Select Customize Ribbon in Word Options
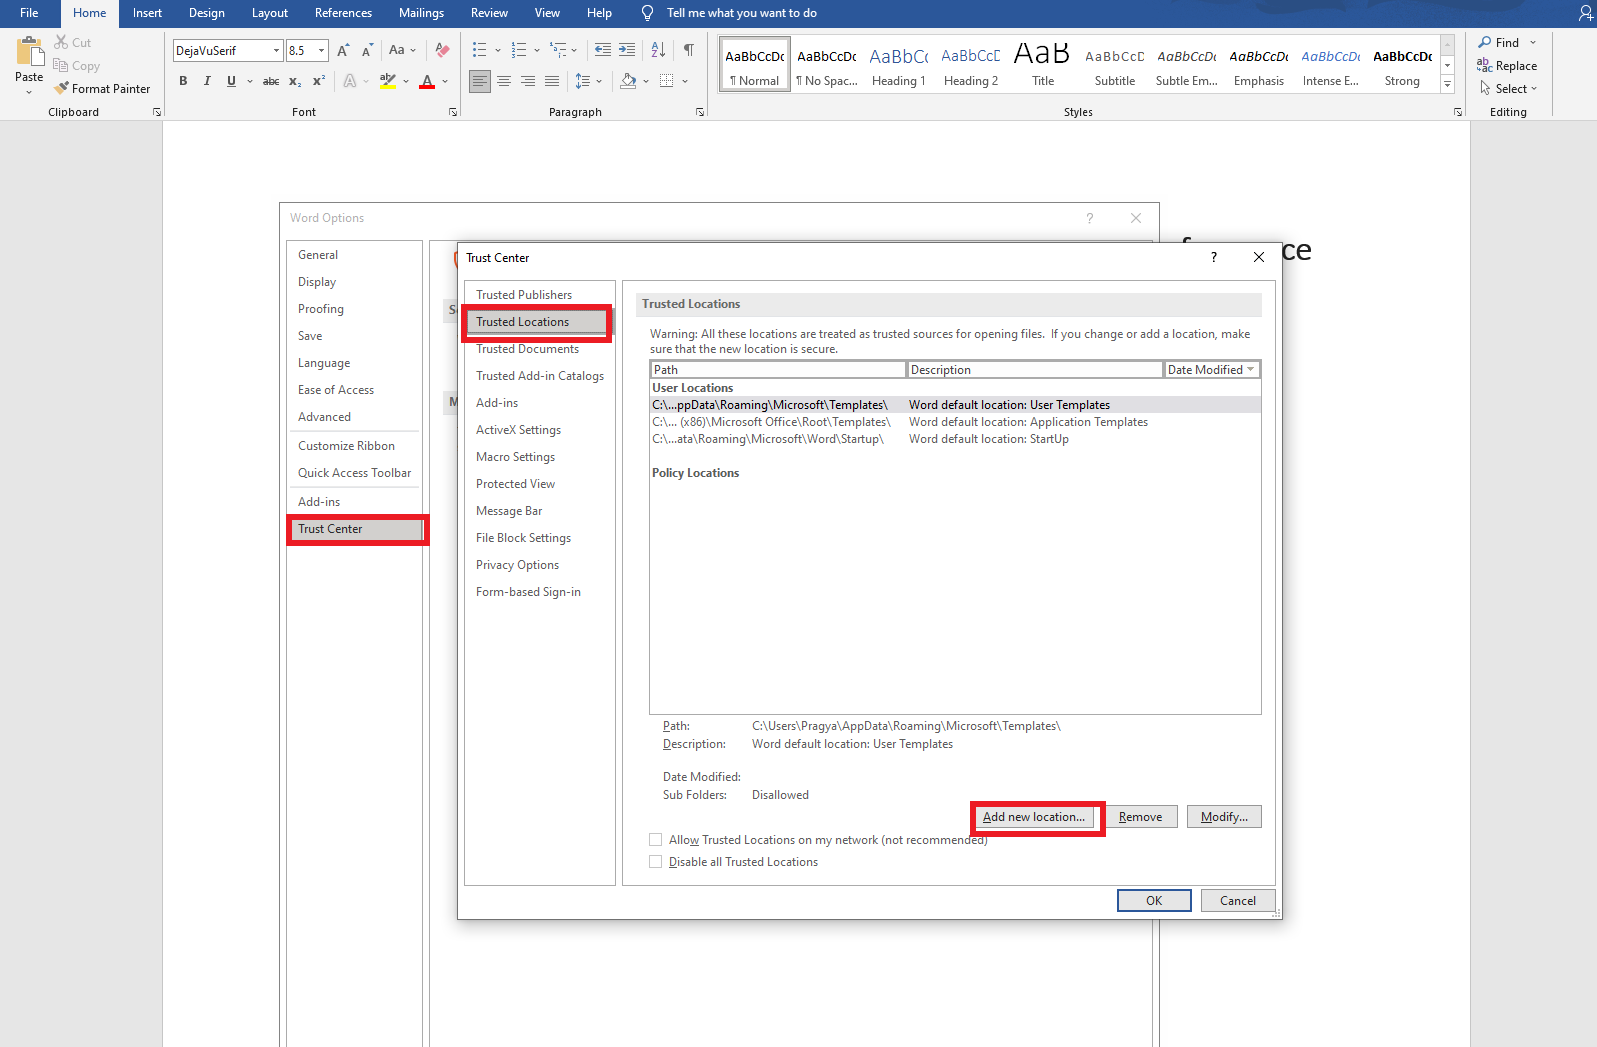This screenshot has height=1047, width=1597. pyautogui.click(x=346, y=446)
